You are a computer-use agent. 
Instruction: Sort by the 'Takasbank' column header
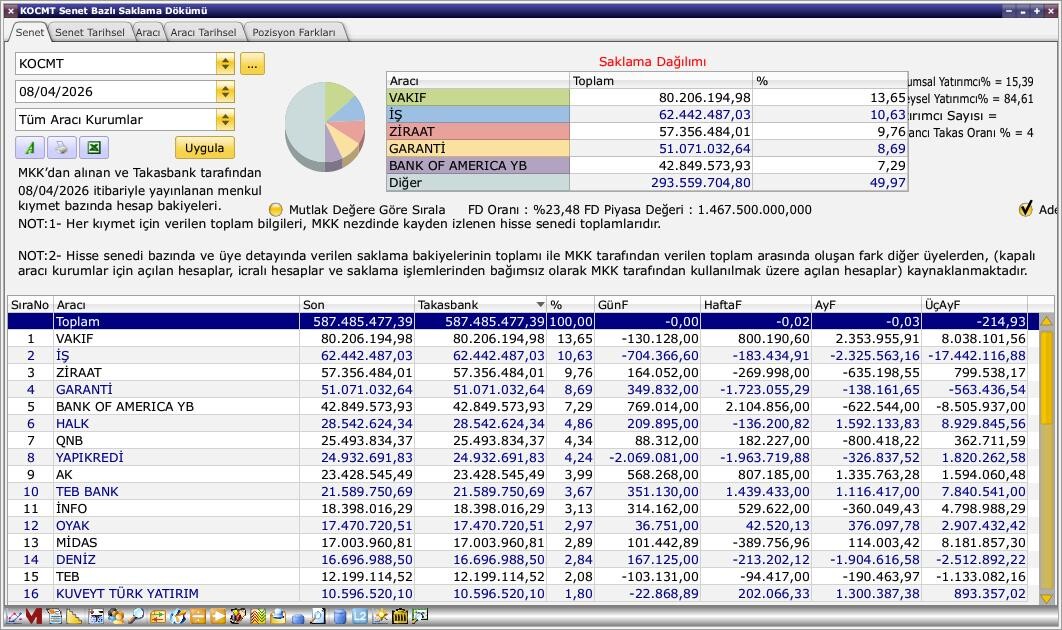pyautogui.click(x=474, y=304)
